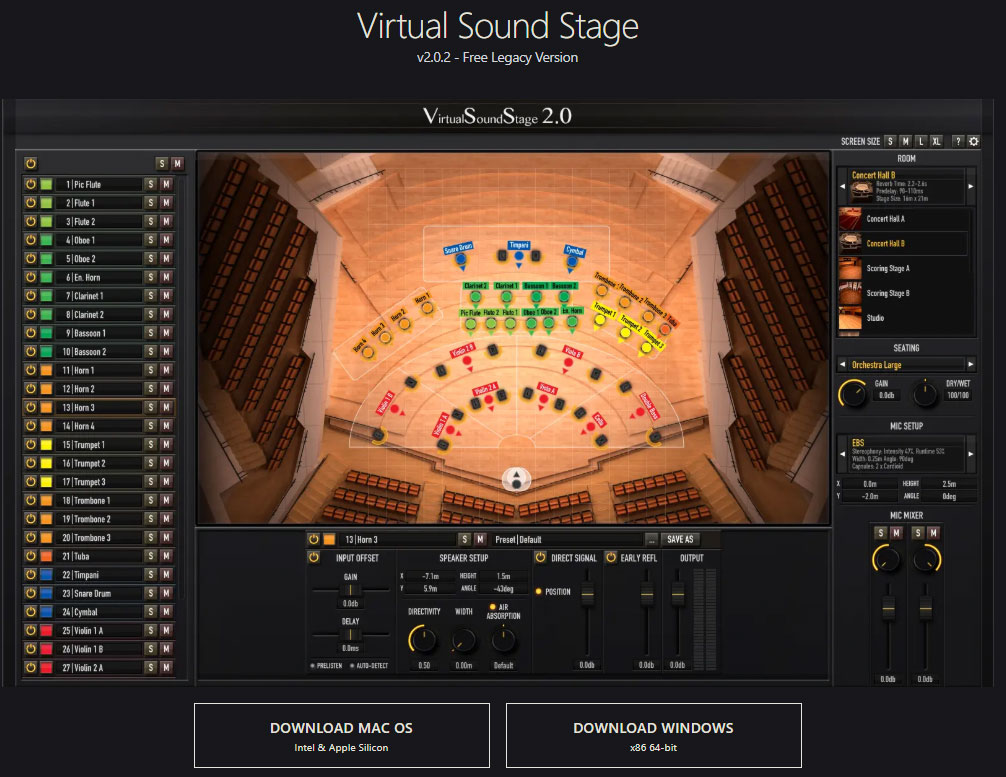Go to the next room with right arrow

pyautogui.click(x=970, y=186)
